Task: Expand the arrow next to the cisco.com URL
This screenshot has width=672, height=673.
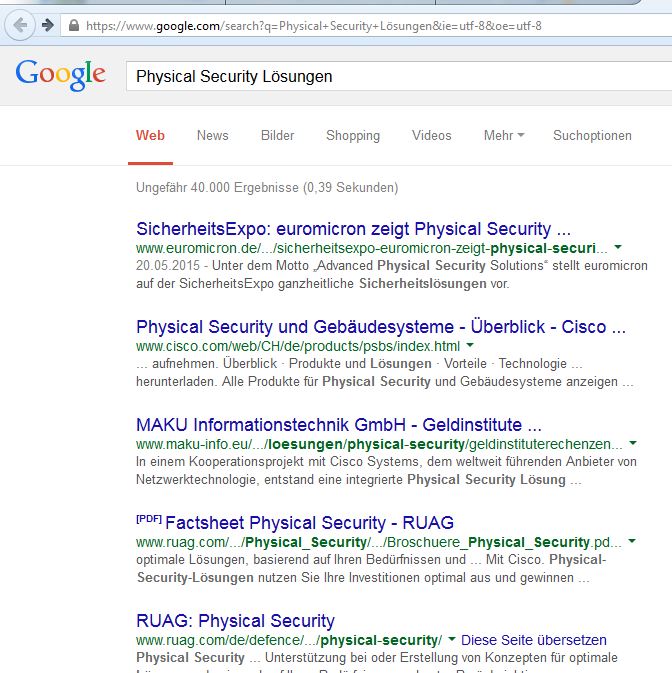Action: point(470,345)
